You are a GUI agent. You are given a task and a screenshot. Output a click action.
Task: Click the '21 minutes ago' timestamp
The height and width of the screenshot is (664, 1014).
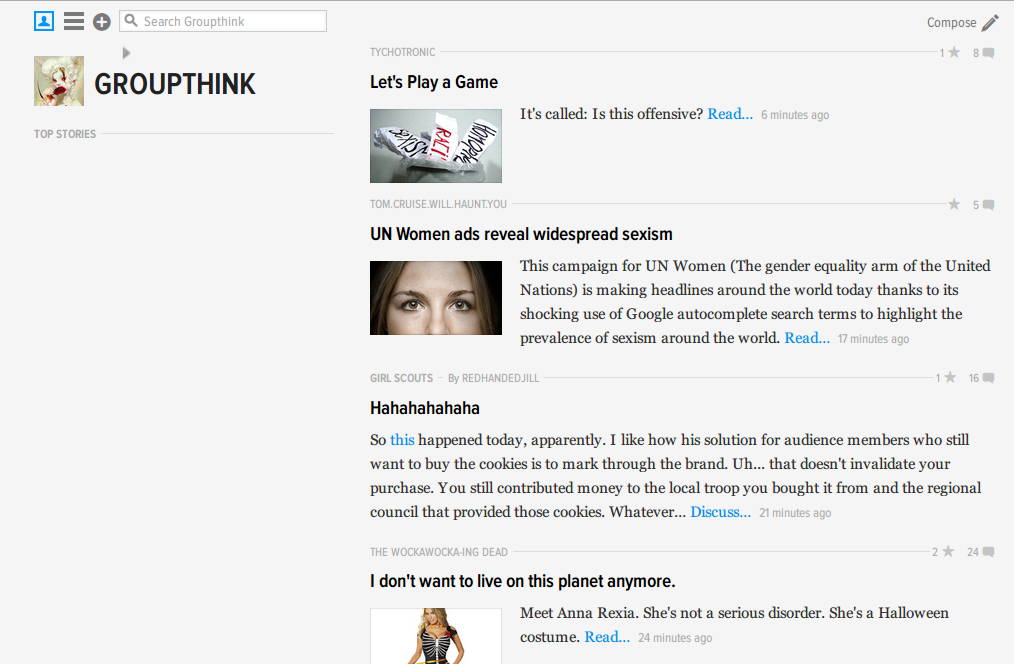coord(795,513)
